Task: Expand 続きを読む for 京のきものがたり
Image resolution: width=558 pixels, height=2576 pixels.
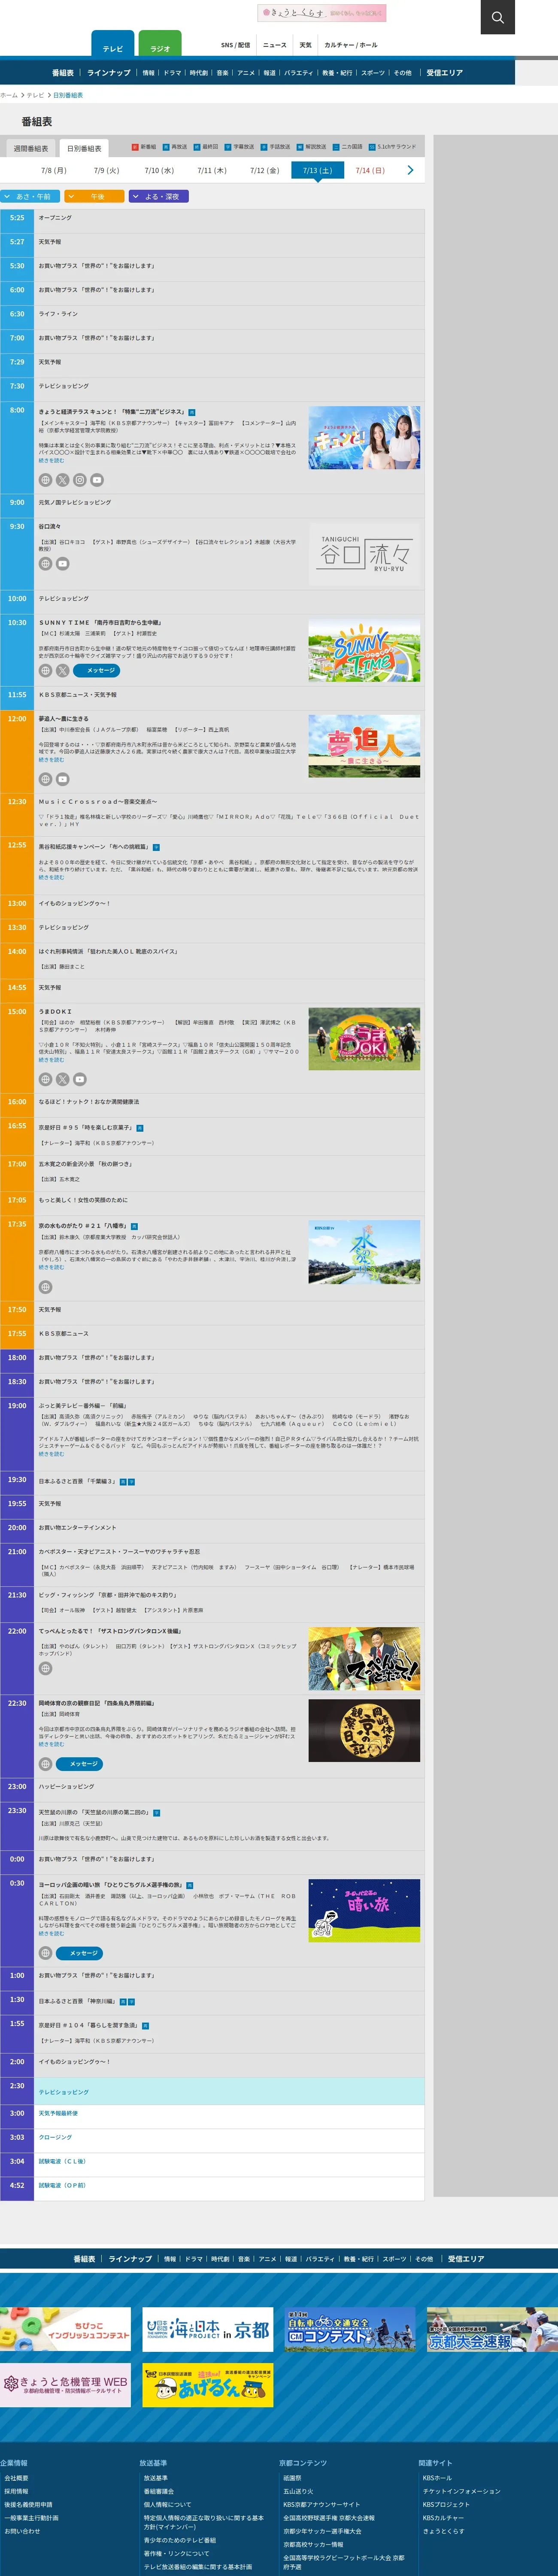Action: click(51, 1267)
